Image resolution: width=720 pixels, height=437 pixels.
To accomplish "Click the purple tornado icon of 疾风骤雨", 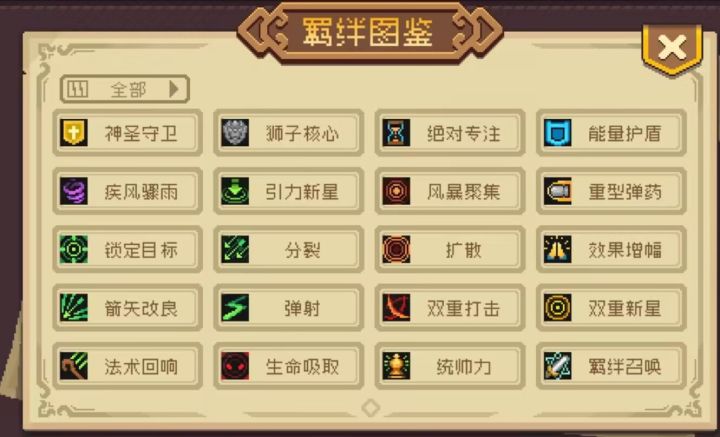I will coord(74,191).
